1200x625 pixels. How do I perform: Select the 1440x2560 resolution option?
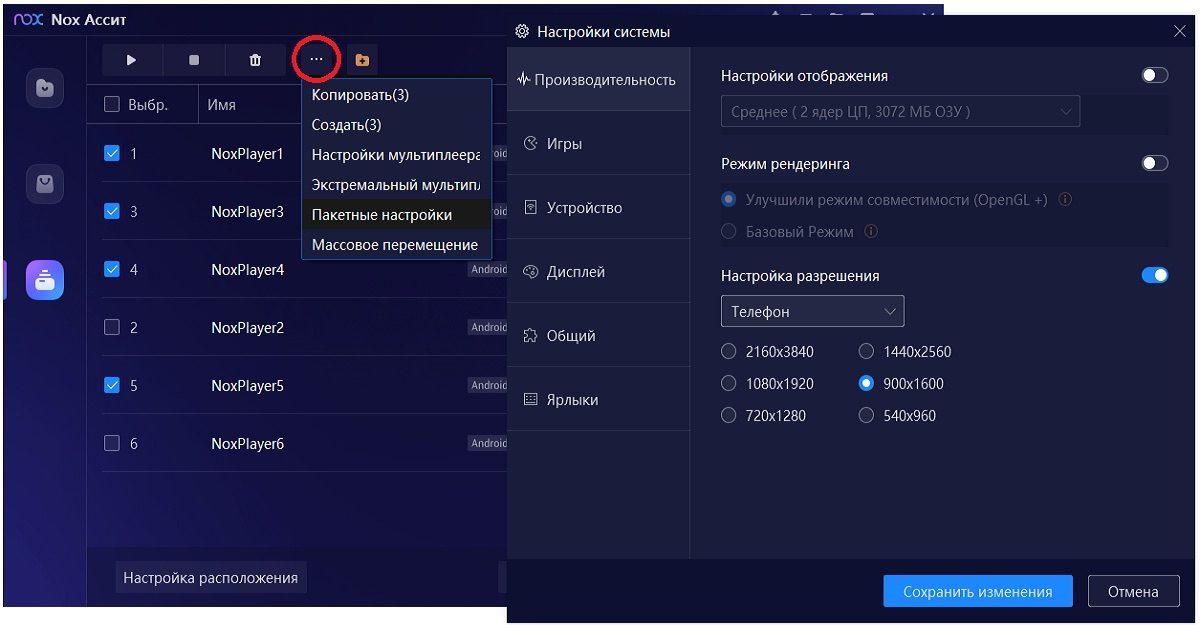point(866,352)
